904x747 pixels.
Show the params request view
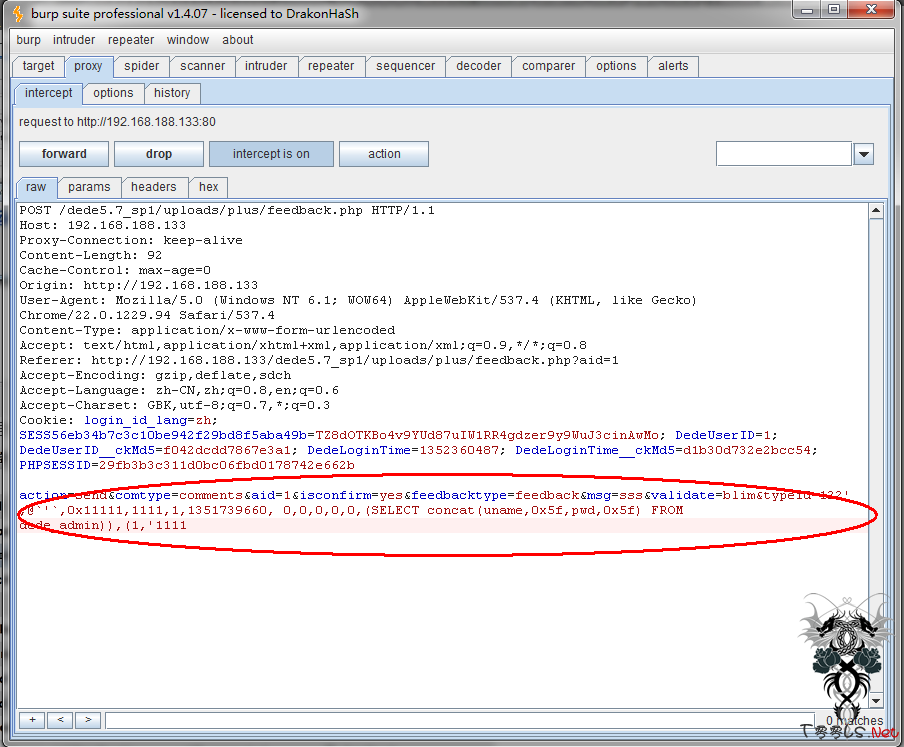(89, 187)
